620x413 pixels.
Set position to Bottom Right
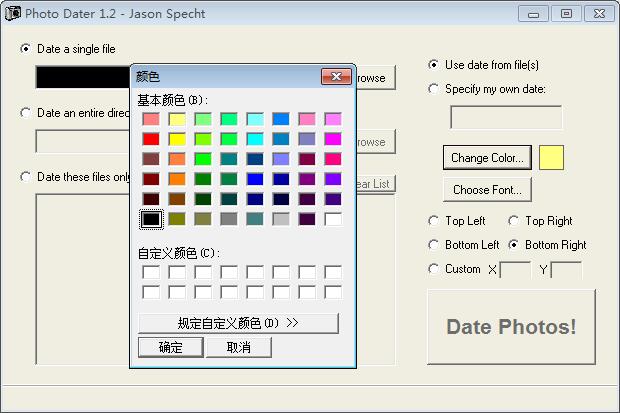tap(514, 245)
